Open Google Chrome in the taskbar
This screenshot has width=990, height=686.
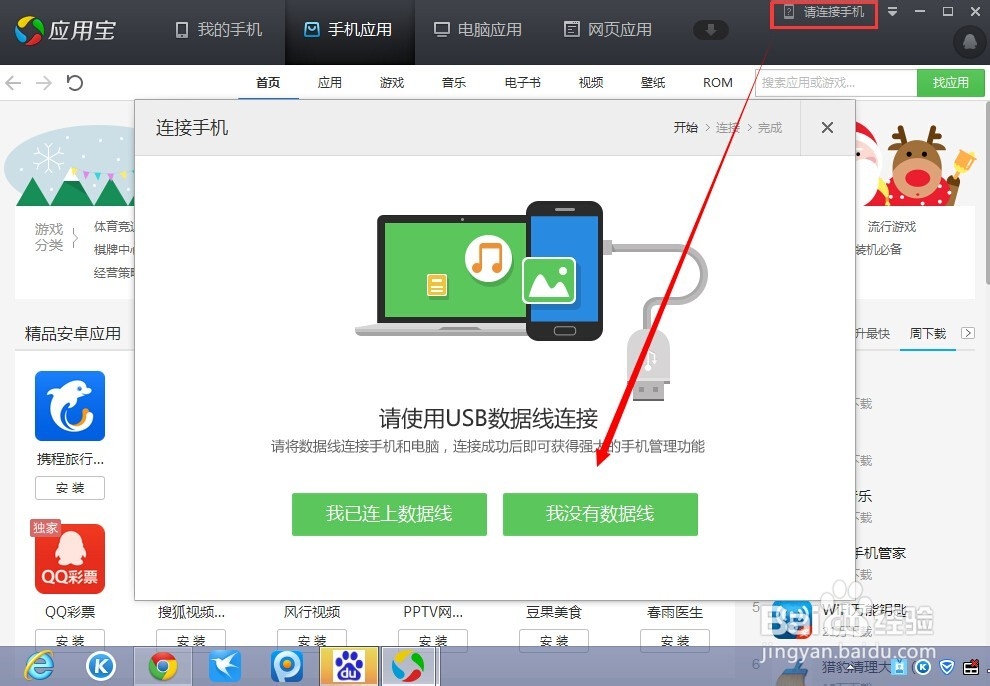point(163,666)
